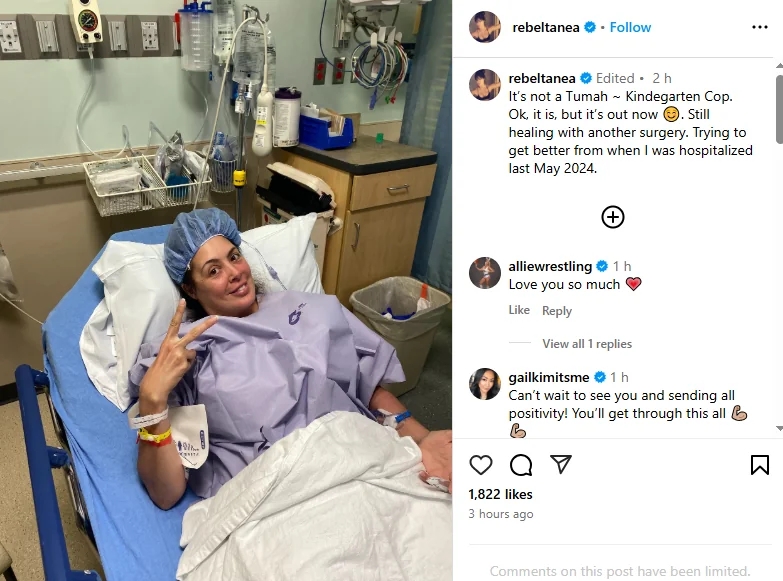Image resolution: width=783 pixels, height=581 pixels.
Task: Open gailkimitsme profile avatar
Action: click(x=485, y=384)
